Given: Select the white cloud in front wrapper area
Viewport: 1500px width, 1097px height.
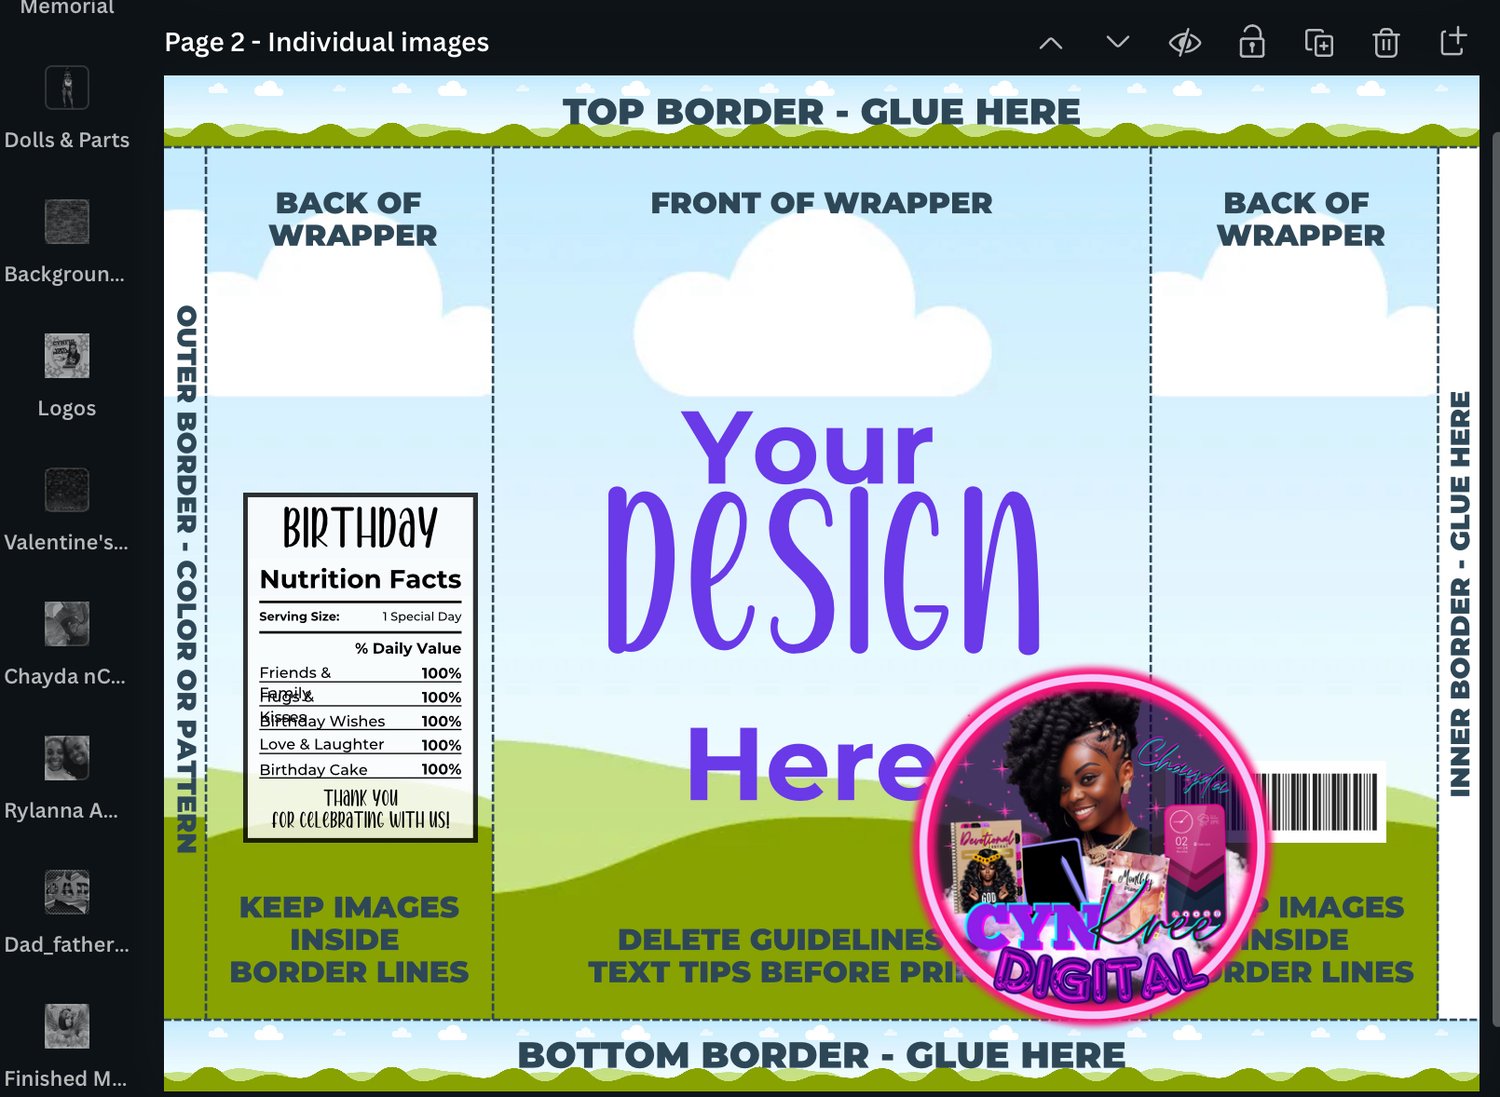Looking at the screenshot, I should point(812,305).
